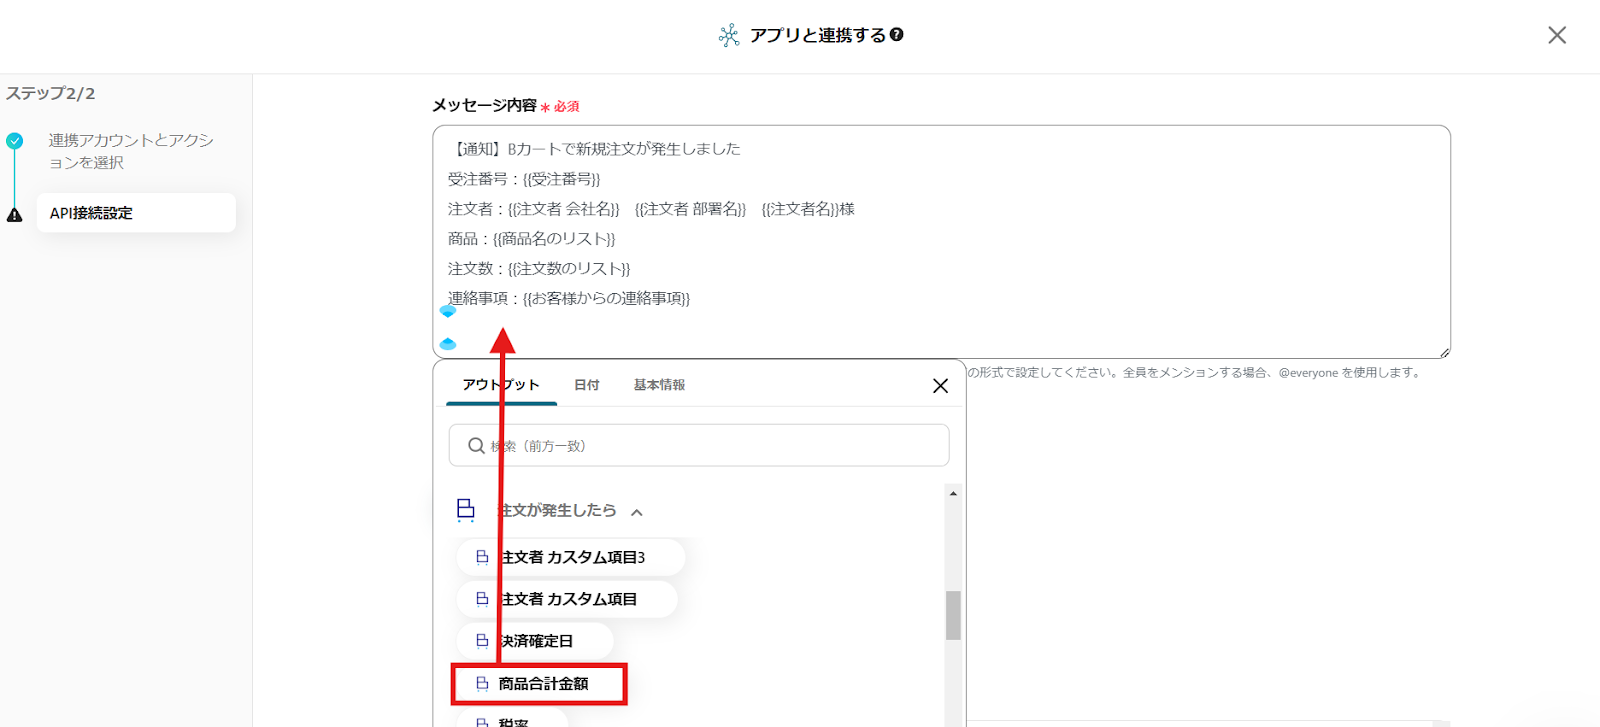Viewport: 1600px width, 727px height.
Task: Click the メッセージ内容 field label
Action: [x=485, y=105]
